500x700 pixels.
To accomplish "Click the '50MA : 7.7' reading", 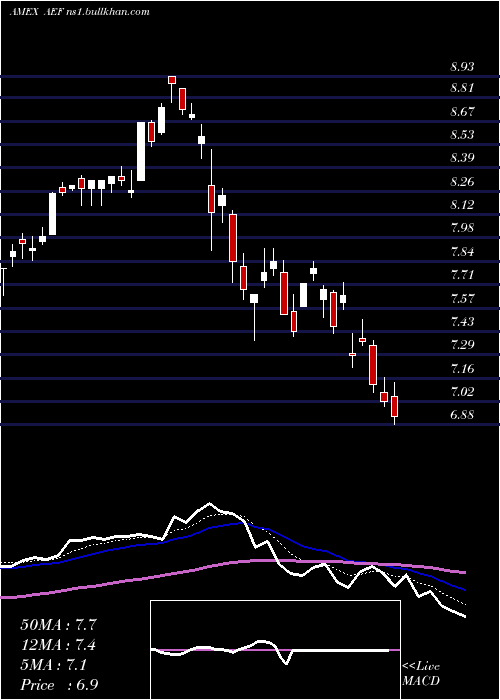I will click(58, 625).
